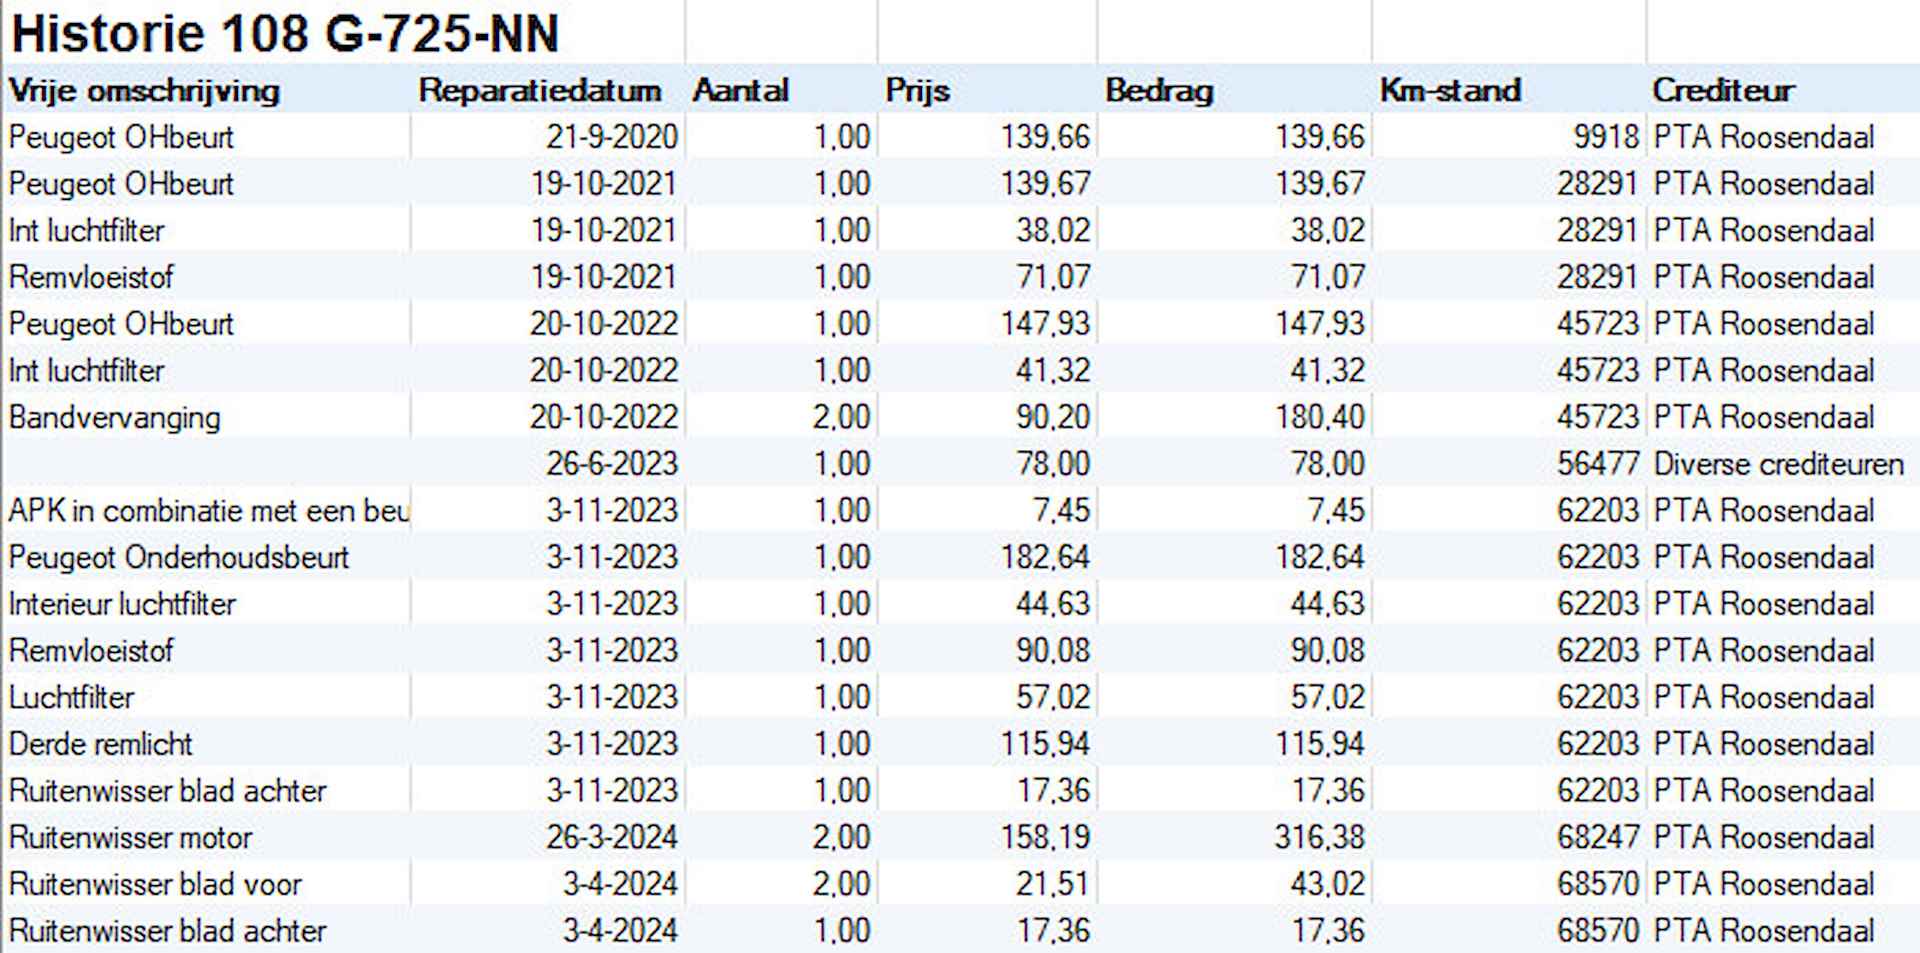
Task: Select the Peugeot OHbeurt cell dated 21-9-2020
Action: [121, 137]
